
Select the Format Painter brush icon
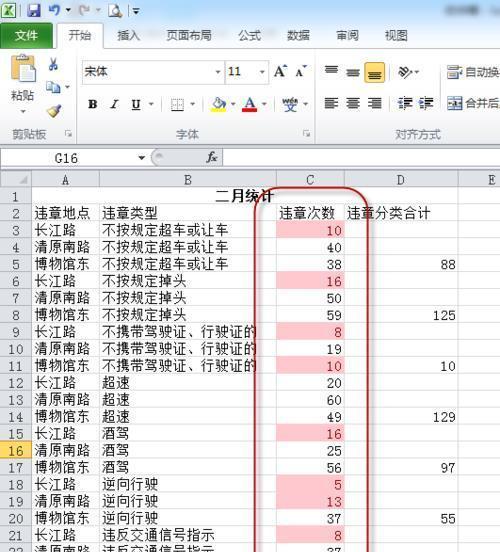(x=54, y=111)
